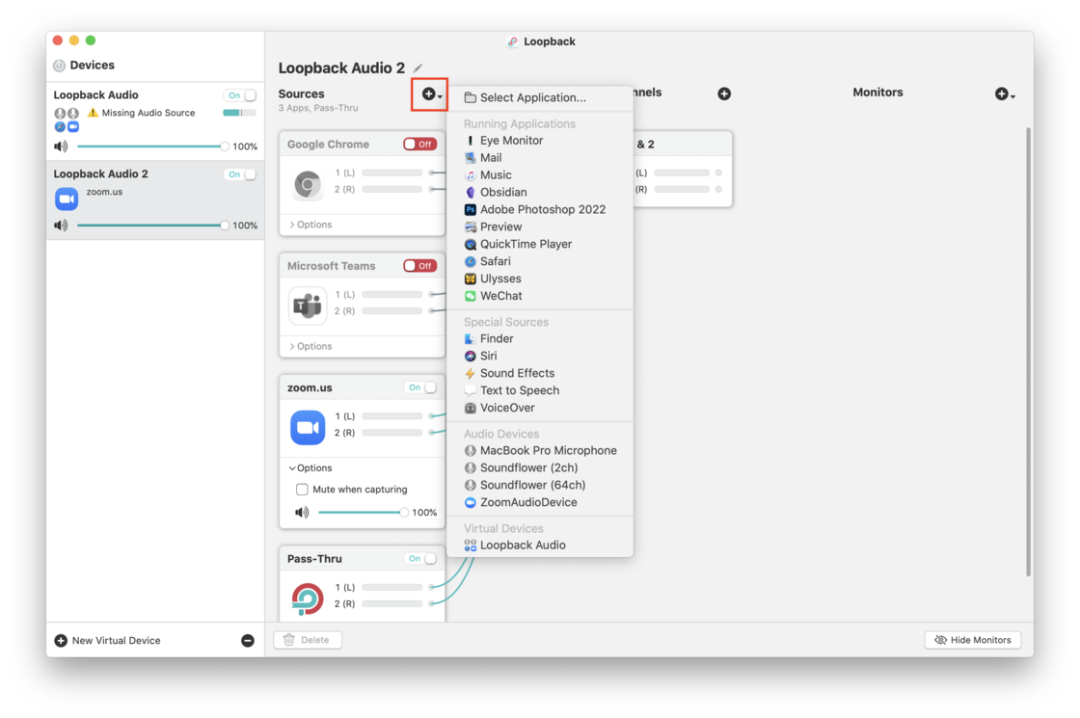Screen dimensions: 1080x718
Task: Click speaker icon in zoom.us options
Action: (x=302, y=512)
